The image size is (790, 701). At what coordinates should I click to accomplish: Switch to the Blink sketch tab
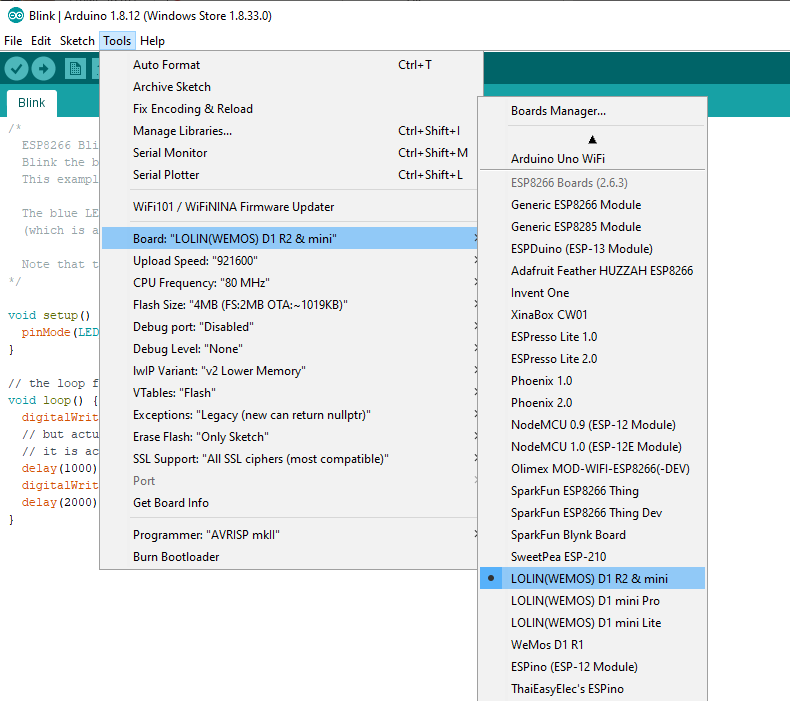(x=32, y=103)
